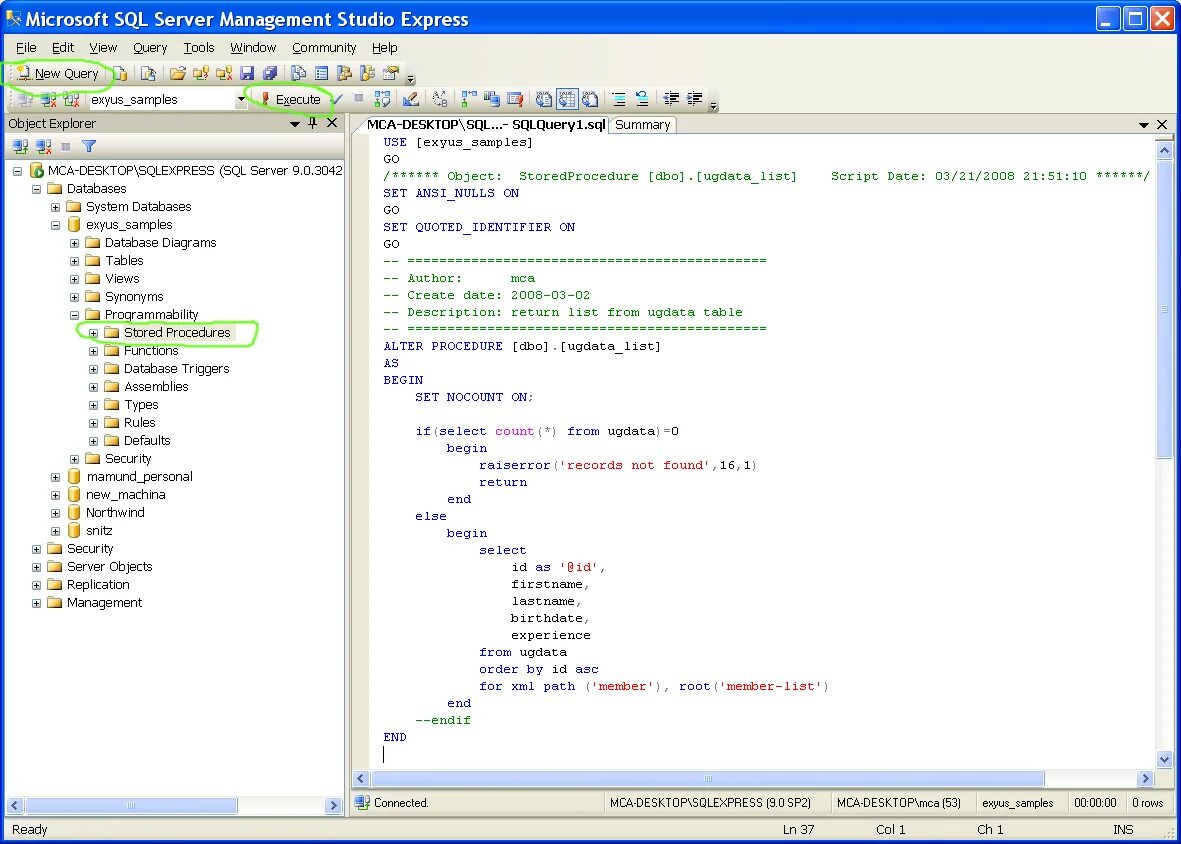Click Object Explorer horizontal scrollbar thumb
The height and width of the screenshot is (844, 1181).
click(x=131, y=805)
